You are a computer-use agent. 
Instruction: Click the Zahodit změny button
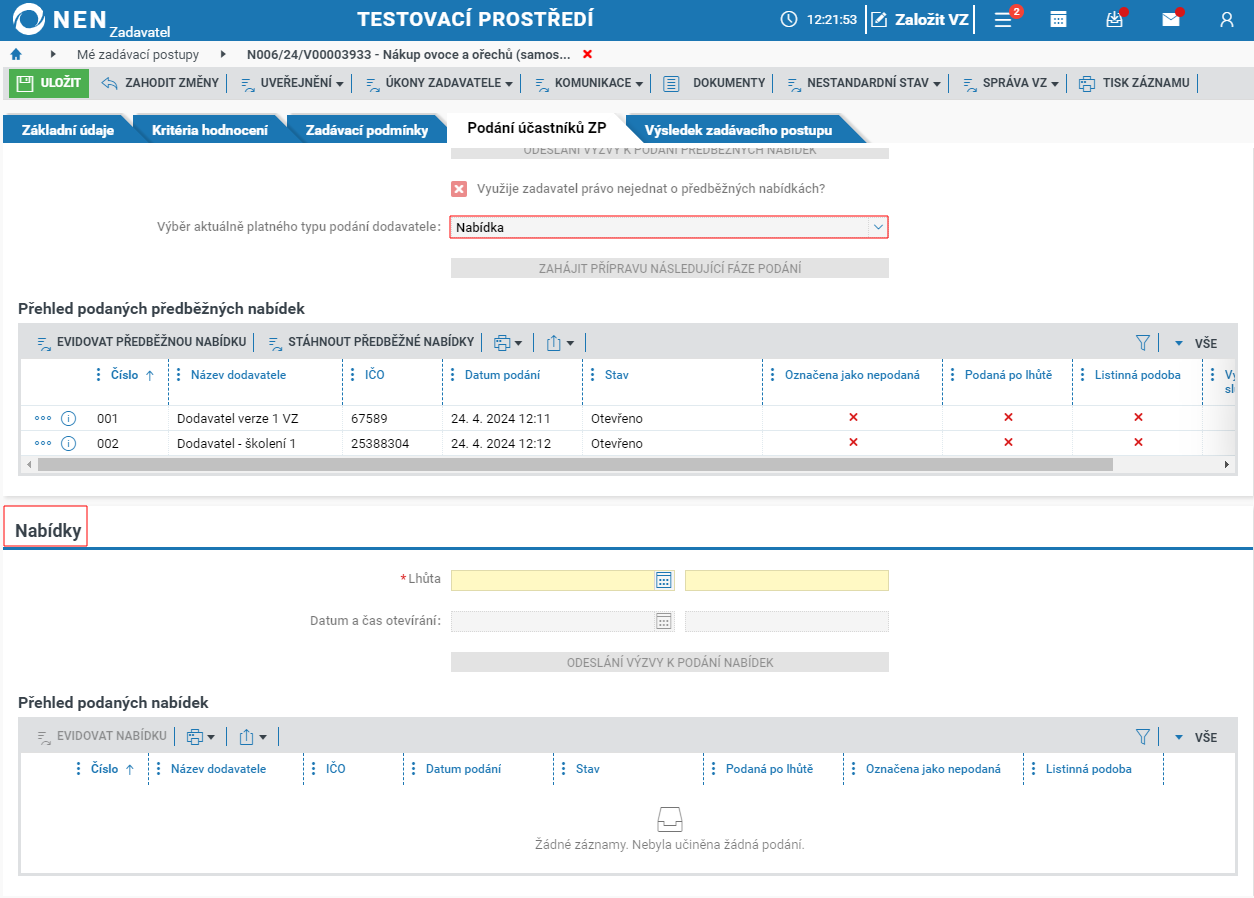click(x=160, y=83)
